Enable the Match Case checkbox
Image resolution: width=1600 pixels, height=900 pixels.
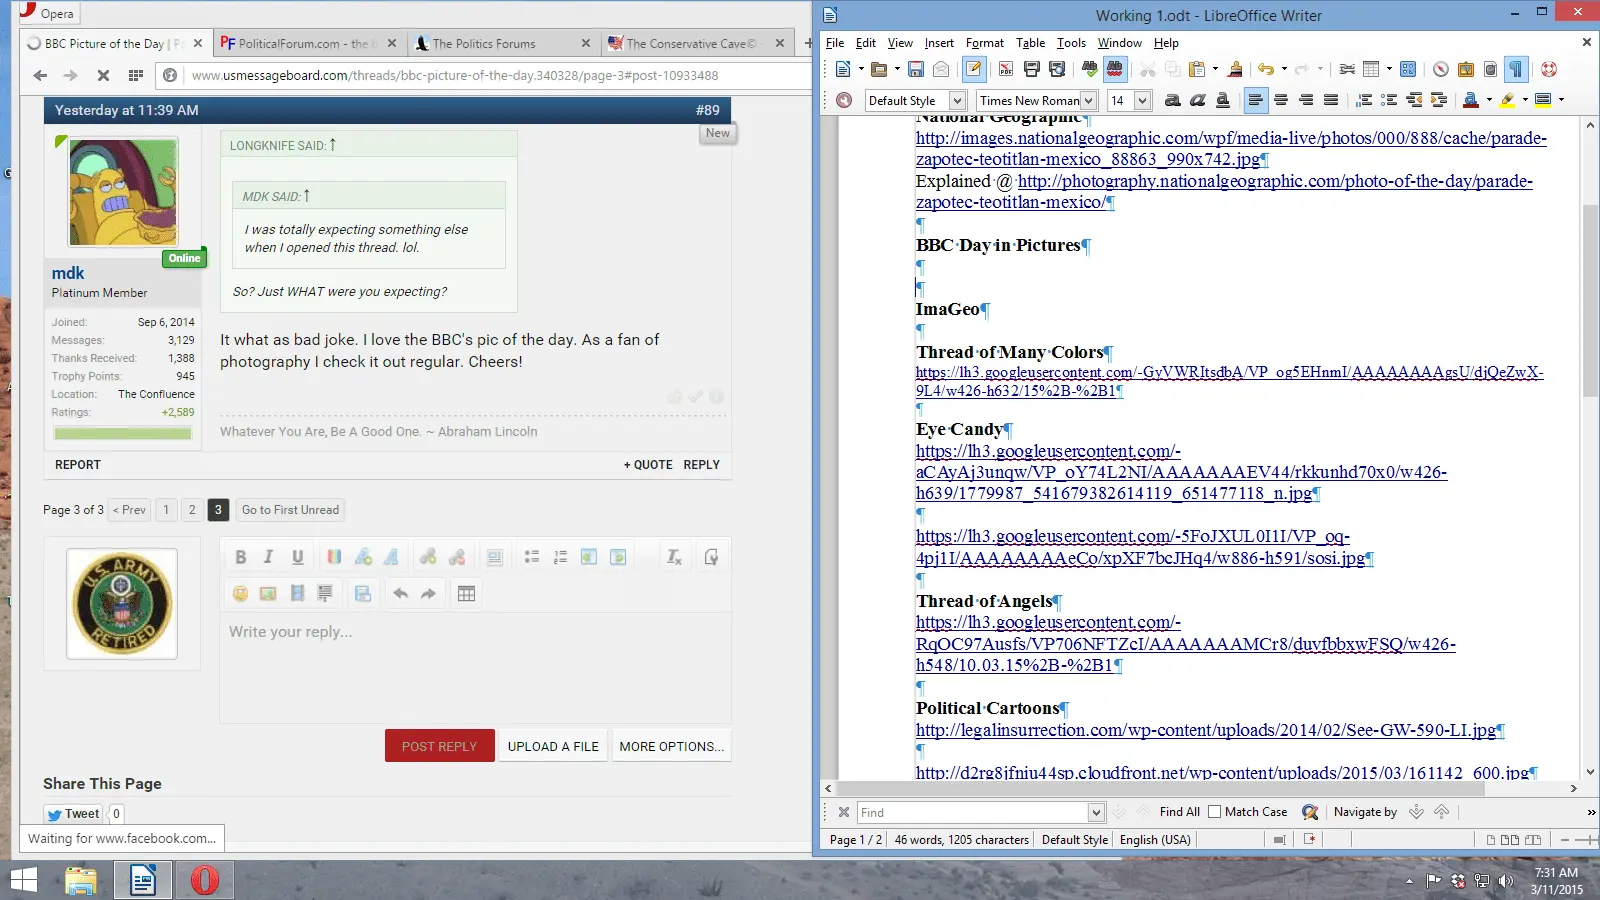click(x=1215, y=812)
